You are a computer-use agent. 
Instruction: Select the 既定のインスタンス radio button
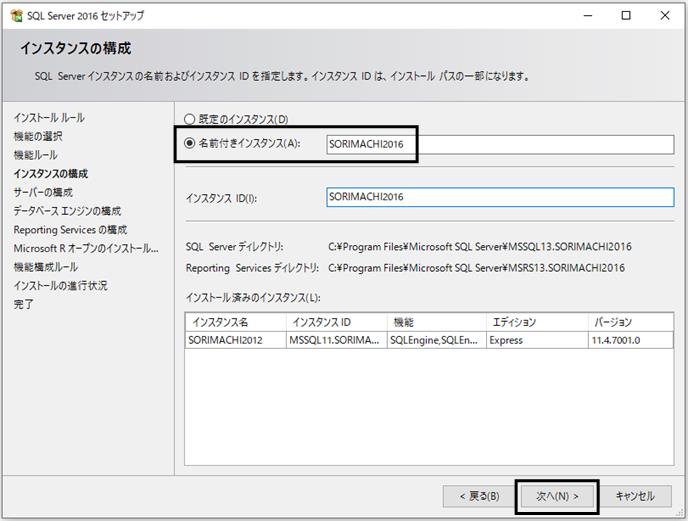(189, 119)
